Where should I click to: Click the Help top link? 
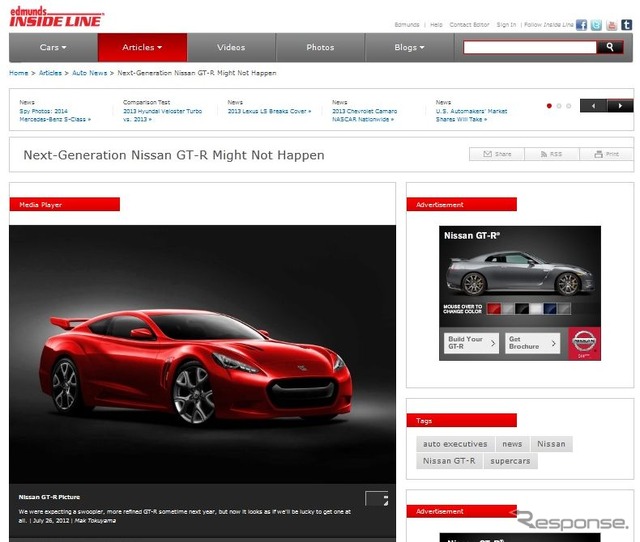click(436, 24)
